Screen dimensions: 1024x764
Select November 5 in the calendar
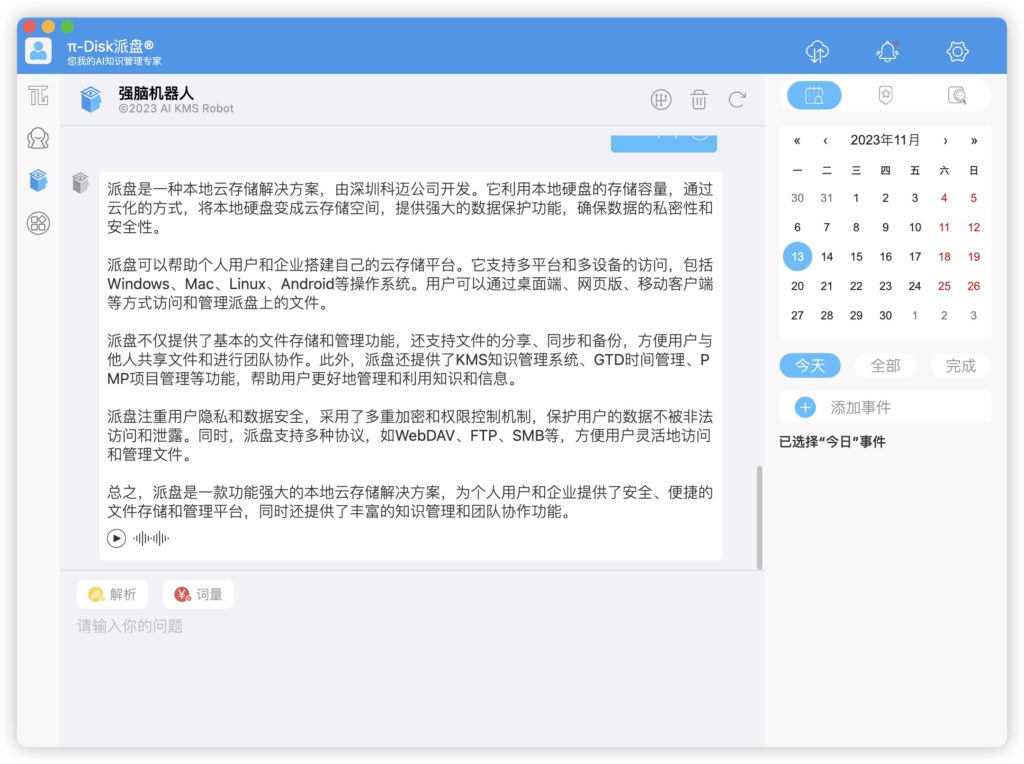pyautogui.click(x=973, y=198)
